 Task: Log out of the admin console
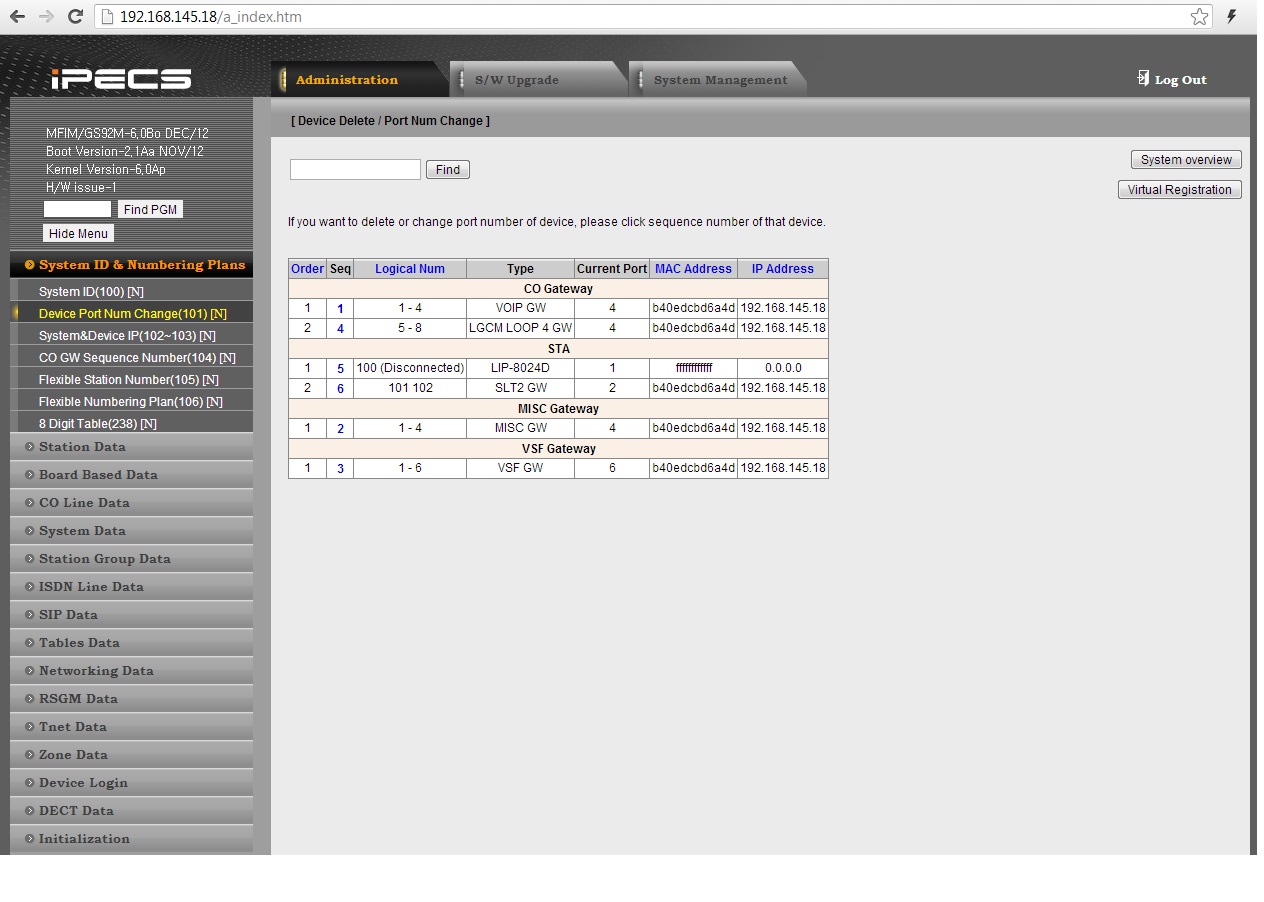1172,80
